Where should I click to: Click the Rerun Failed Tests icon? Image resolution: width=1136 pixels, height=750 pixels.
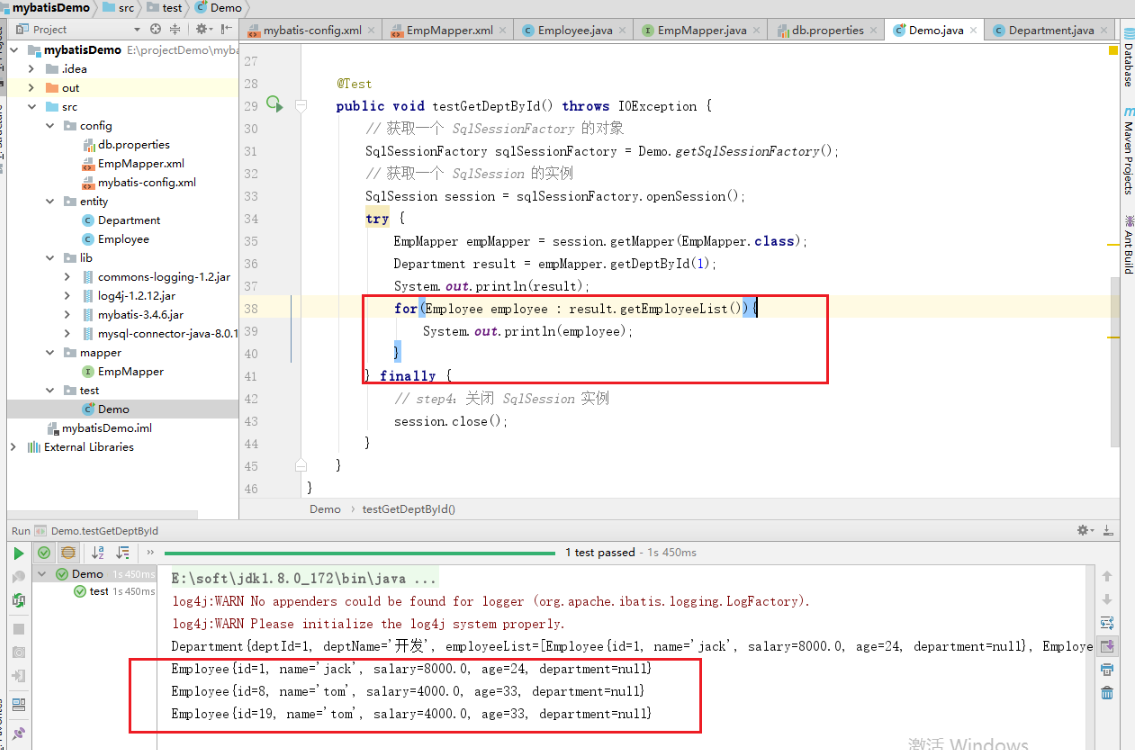click(x=19, y=578)
